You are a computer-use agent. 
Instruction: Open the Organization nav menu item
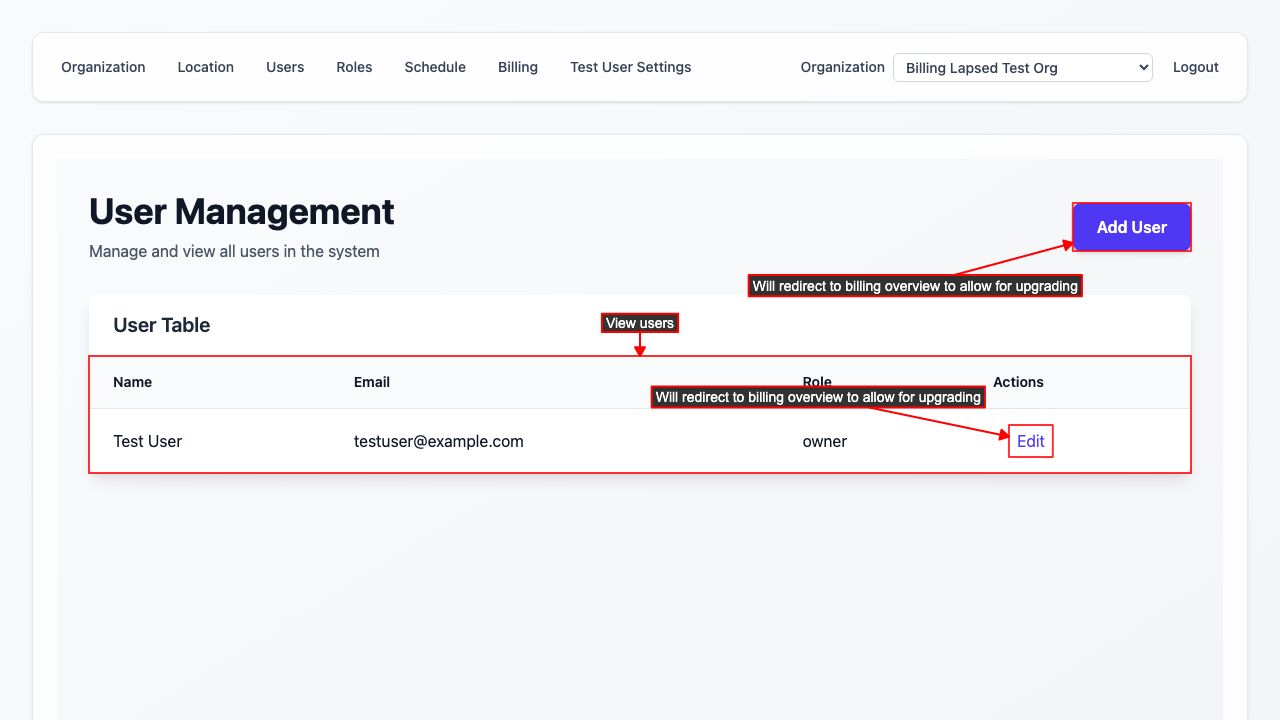click(103, 67)
